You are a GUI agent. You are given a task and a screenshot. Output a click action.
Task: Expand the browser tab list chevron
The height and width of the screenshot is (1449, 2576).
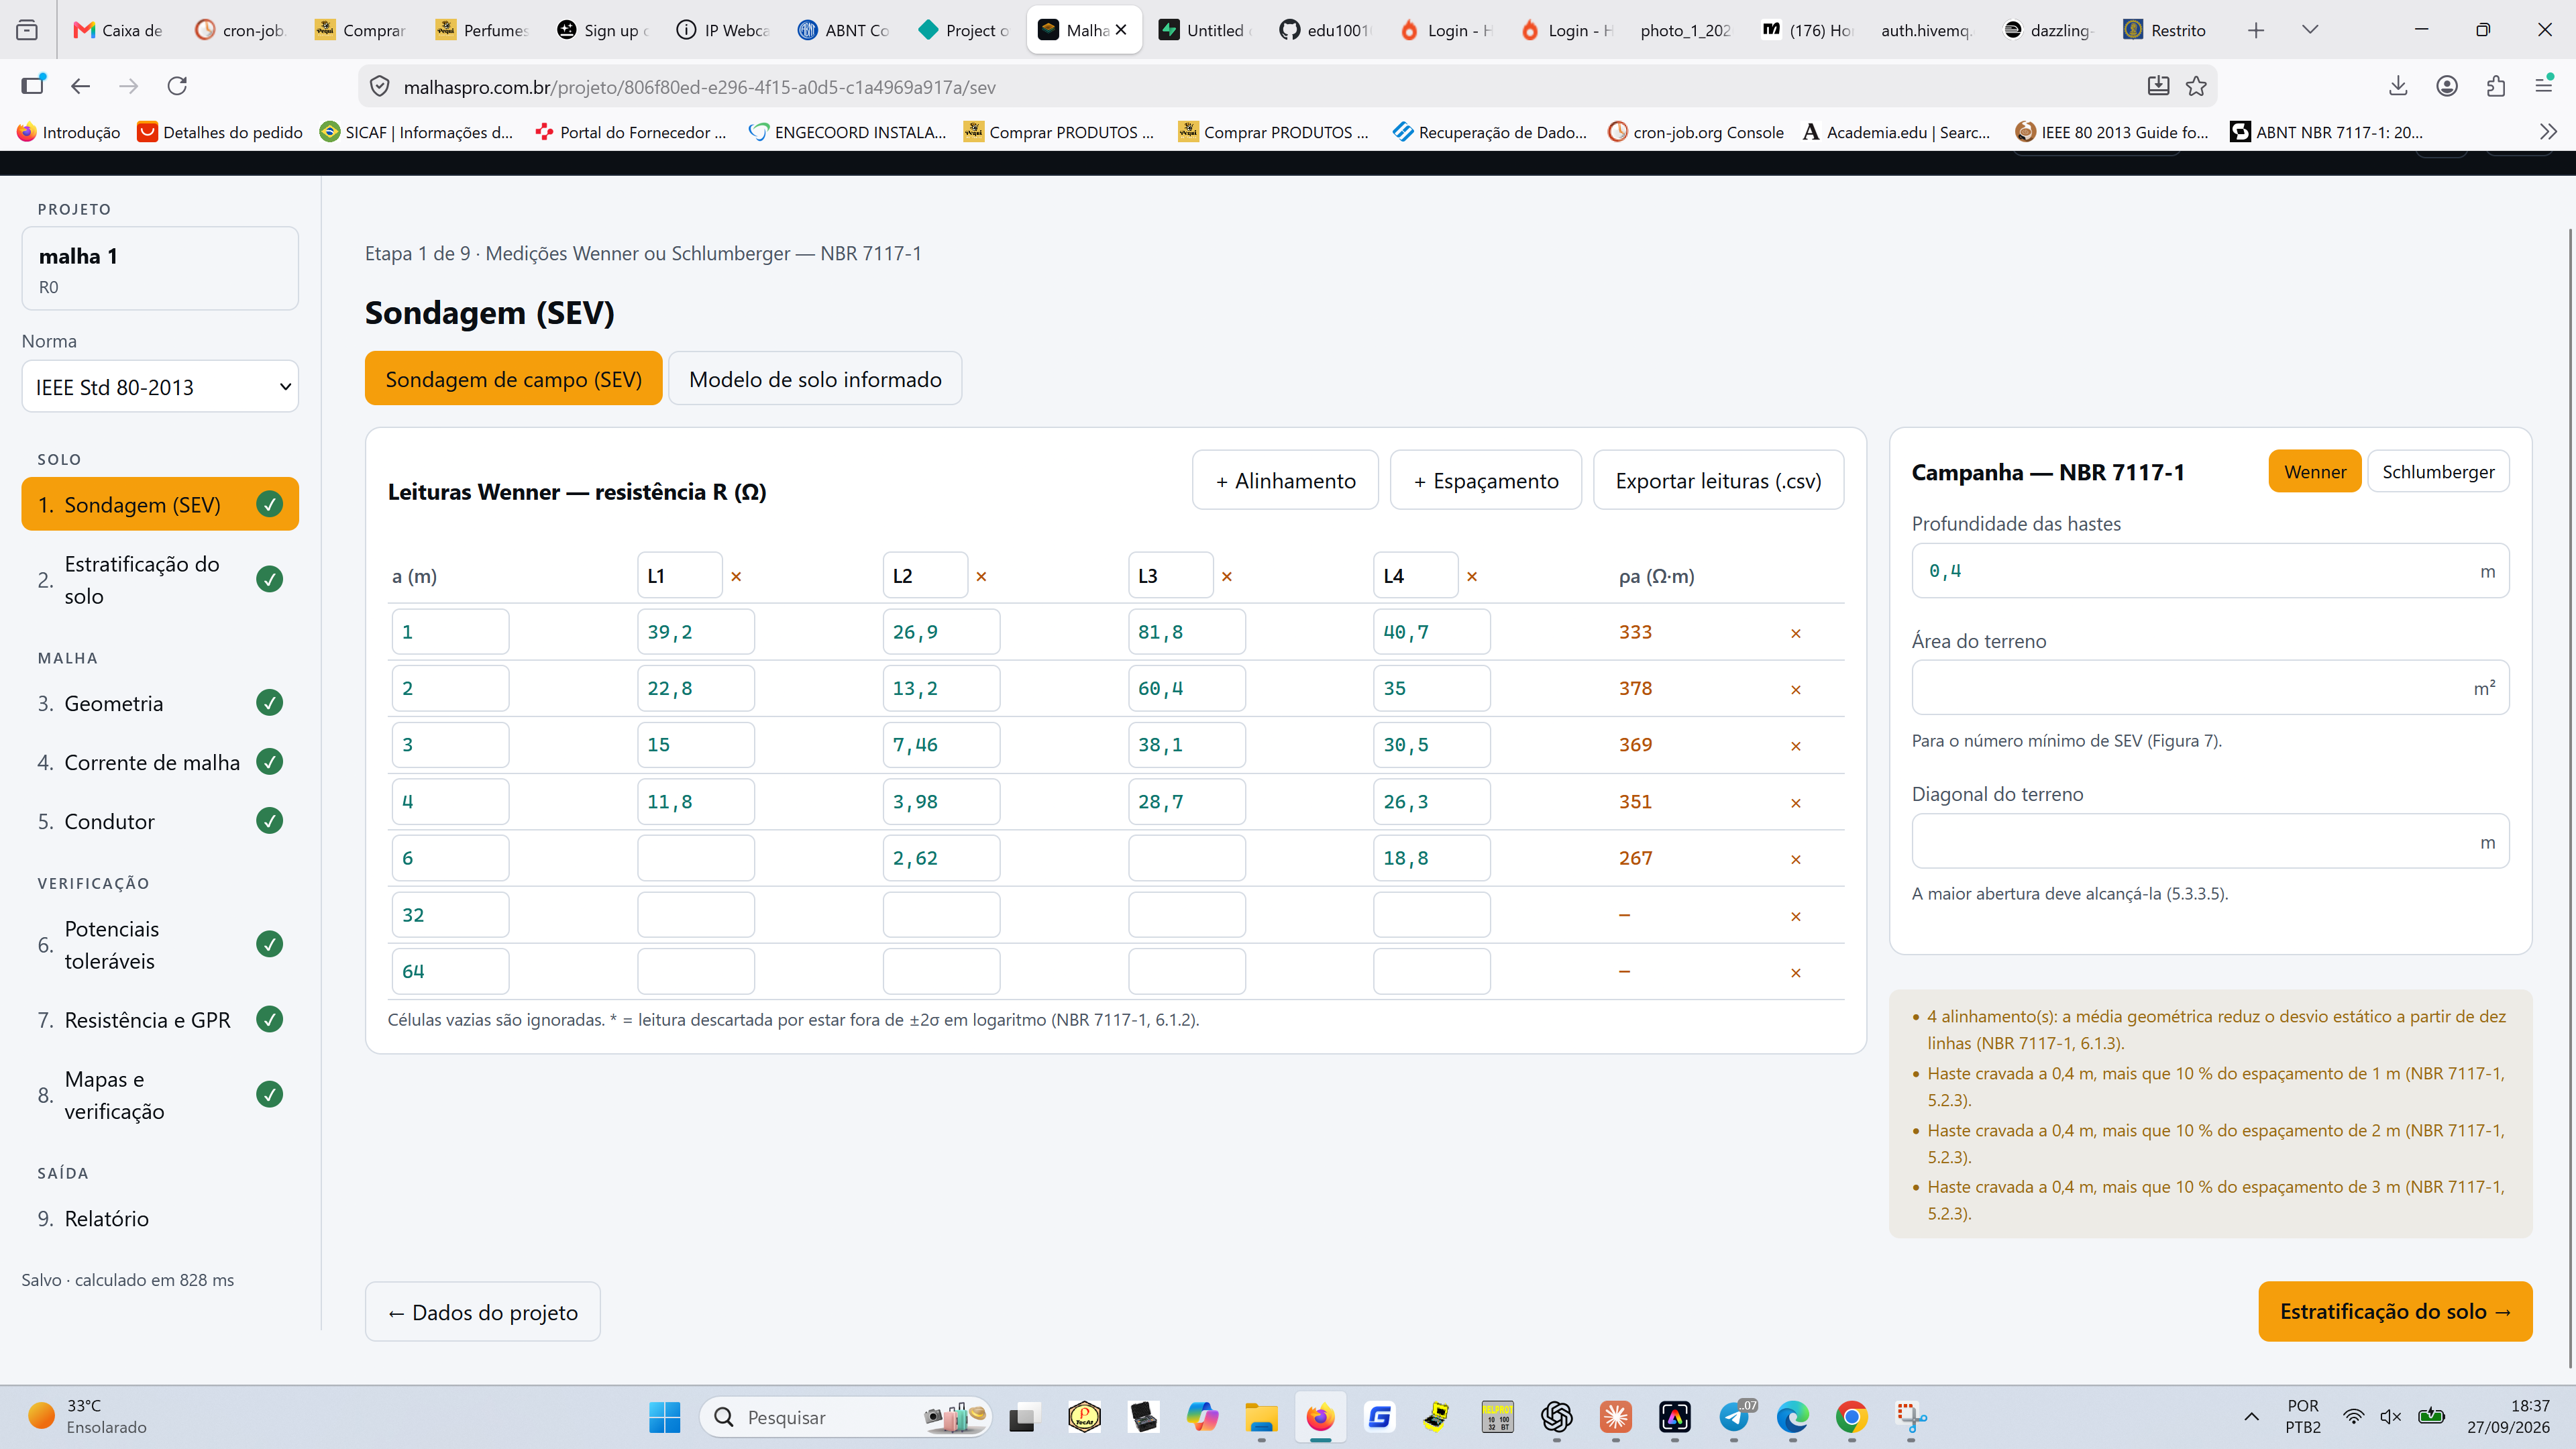coord(2310,30)
